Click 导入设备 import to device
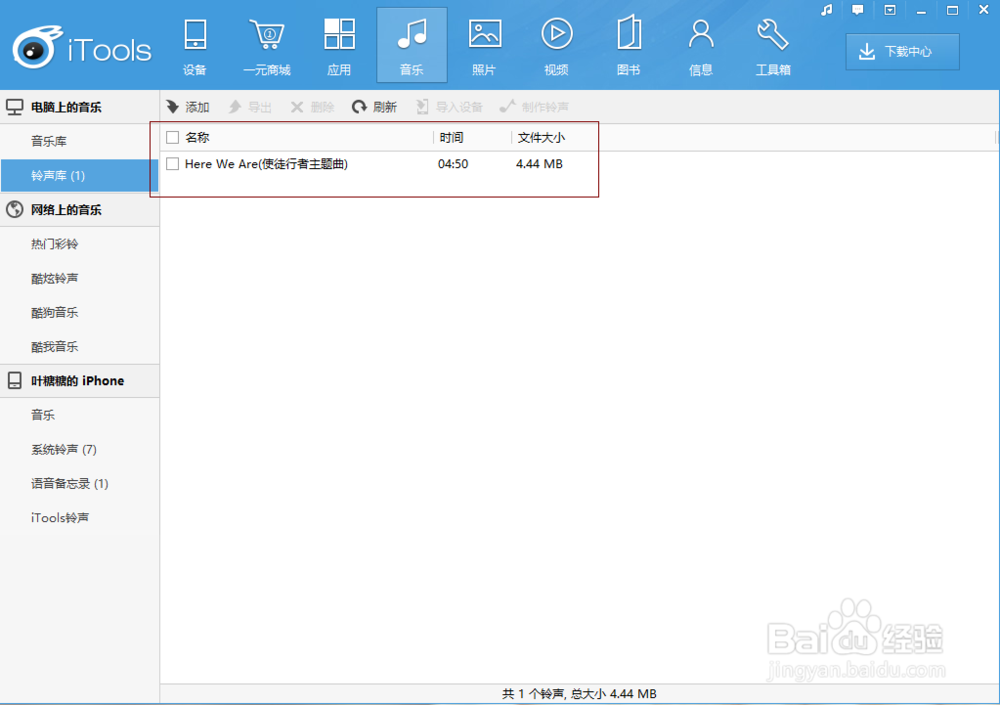Screen dimensions: 1000x705 [x=450, y=107]
